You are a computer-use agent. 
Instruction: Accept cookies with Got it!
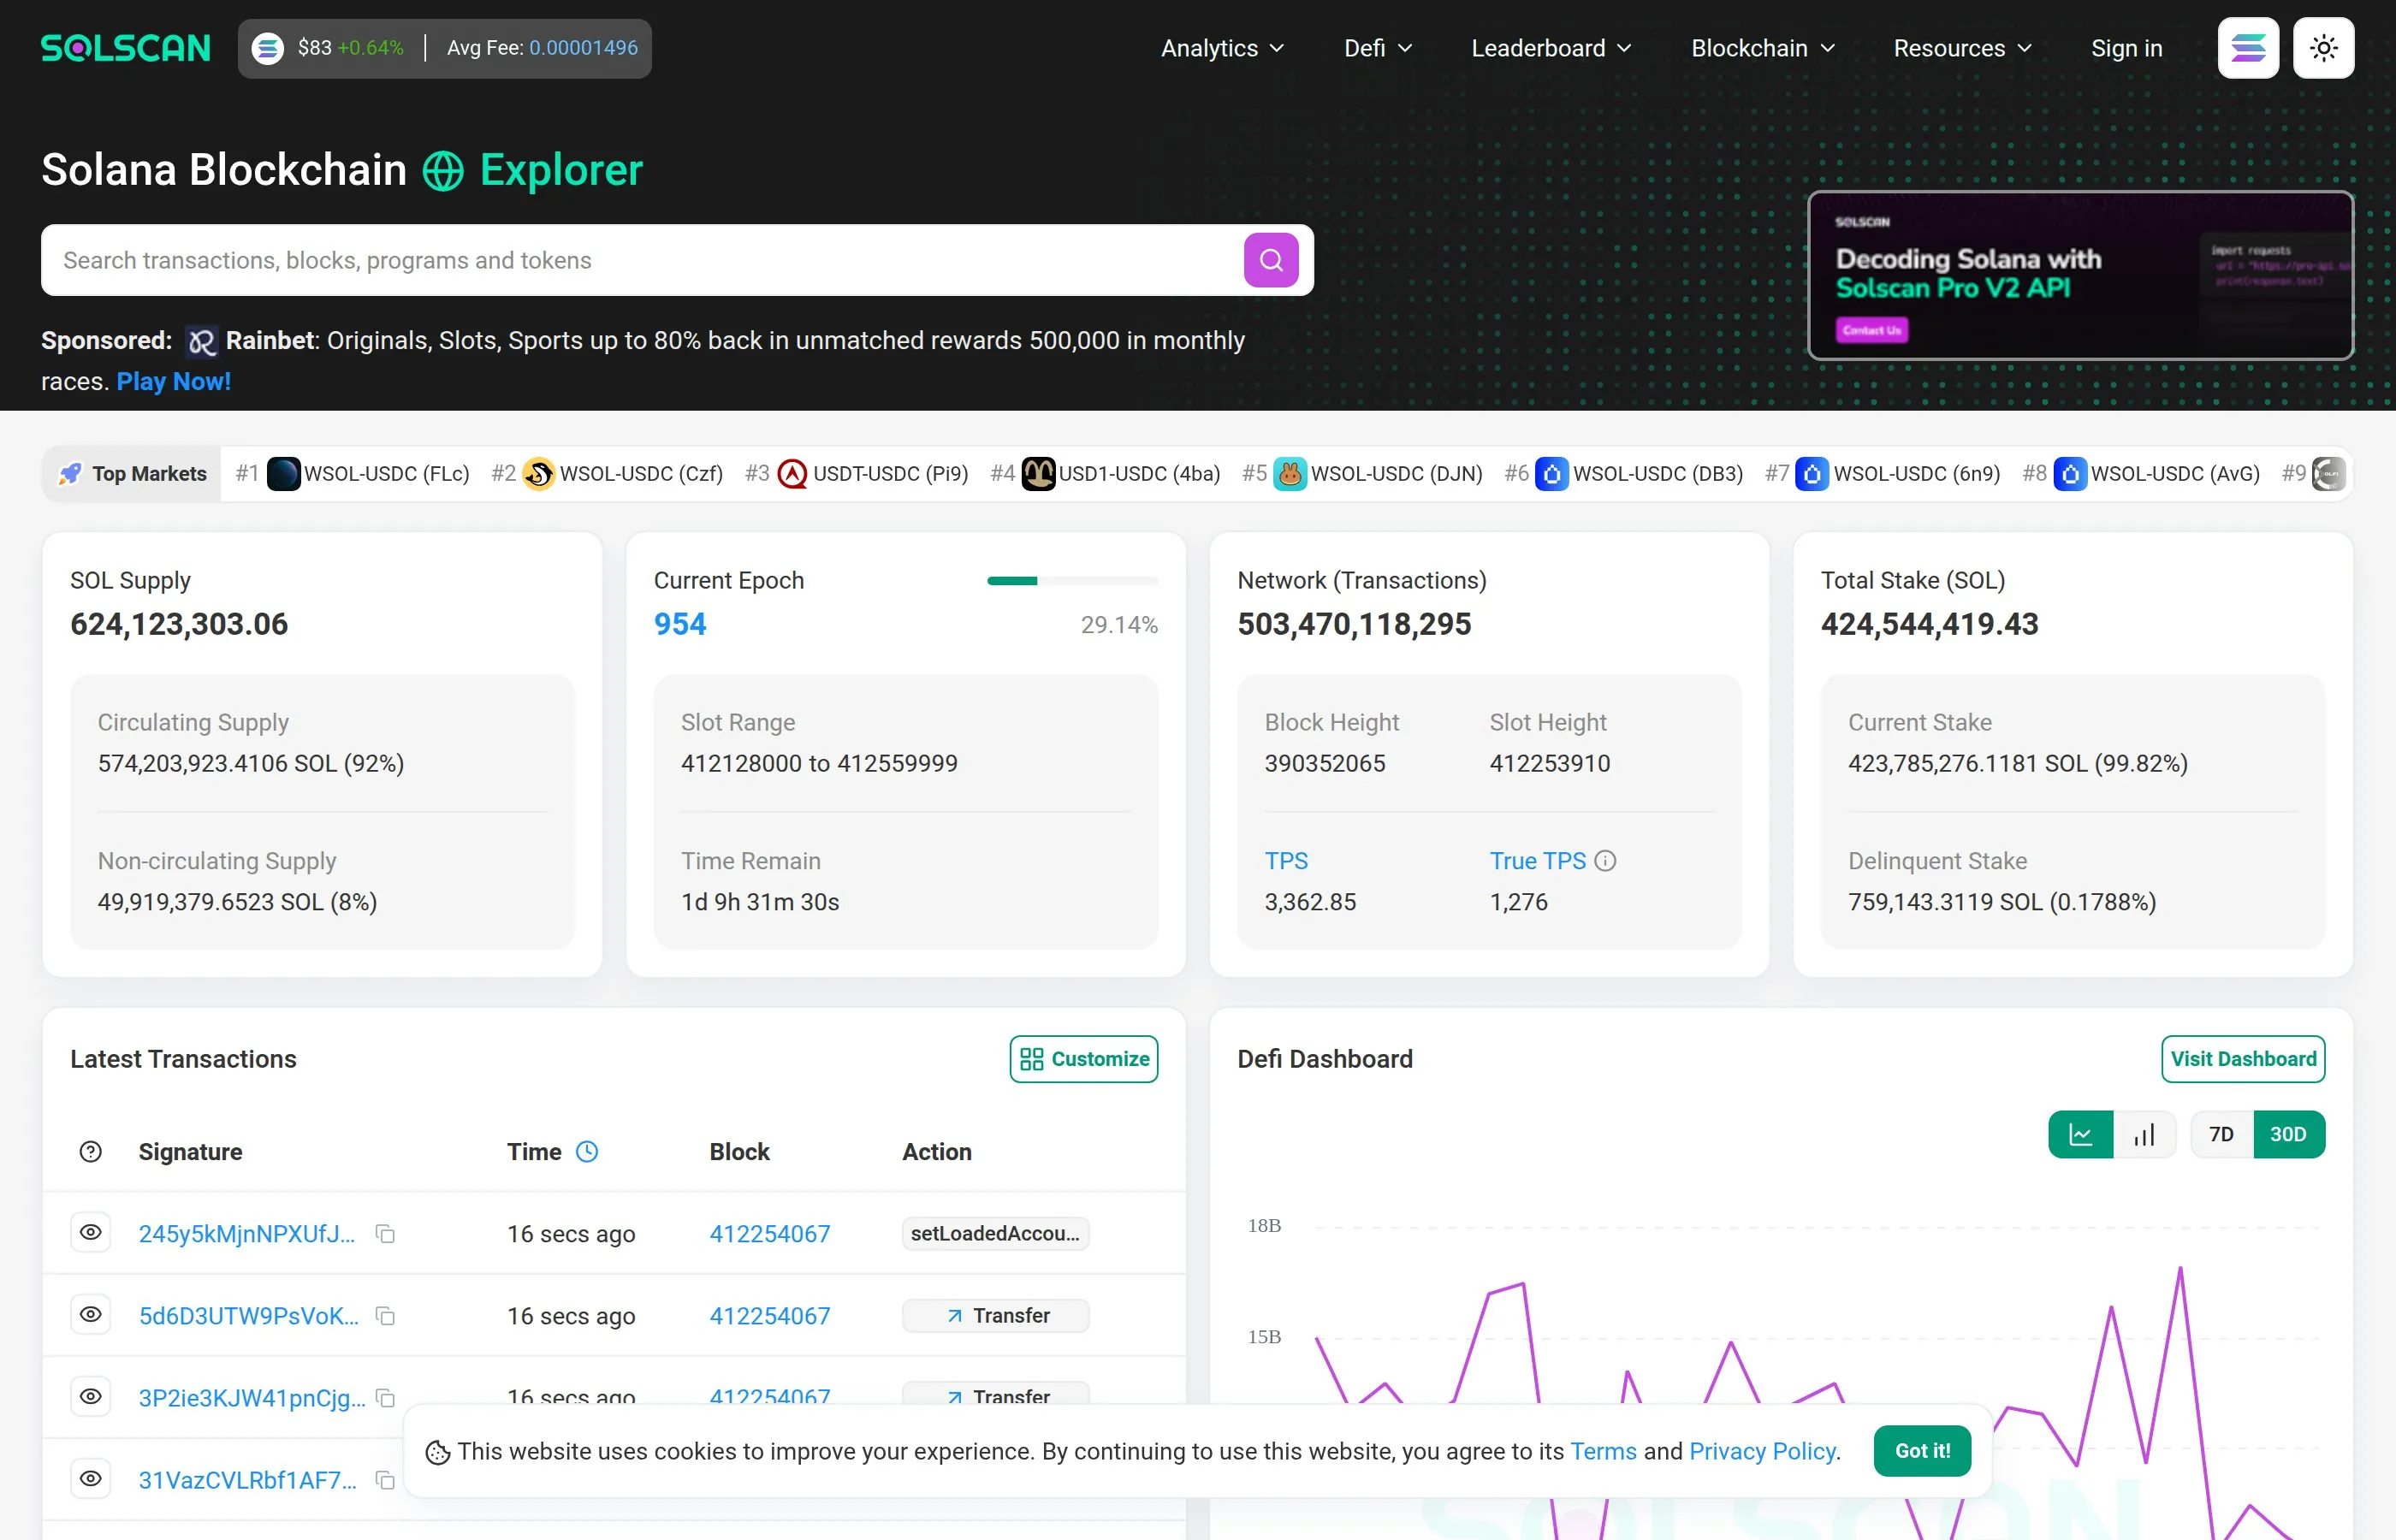(x=1922, y=1451)
